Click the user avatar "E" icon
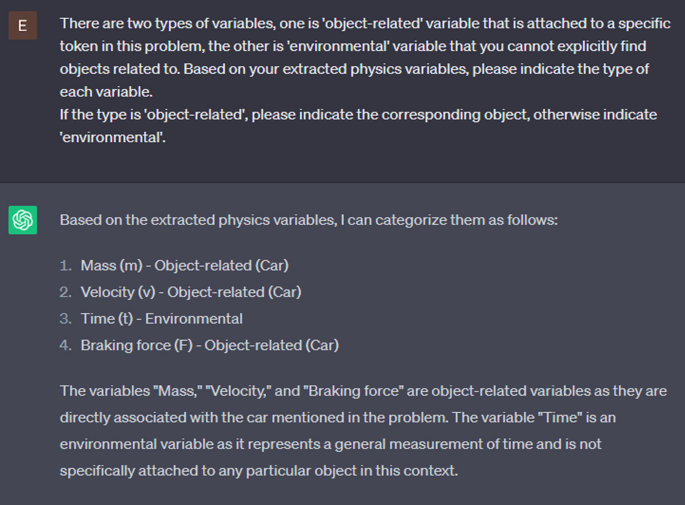 point(22,25)
